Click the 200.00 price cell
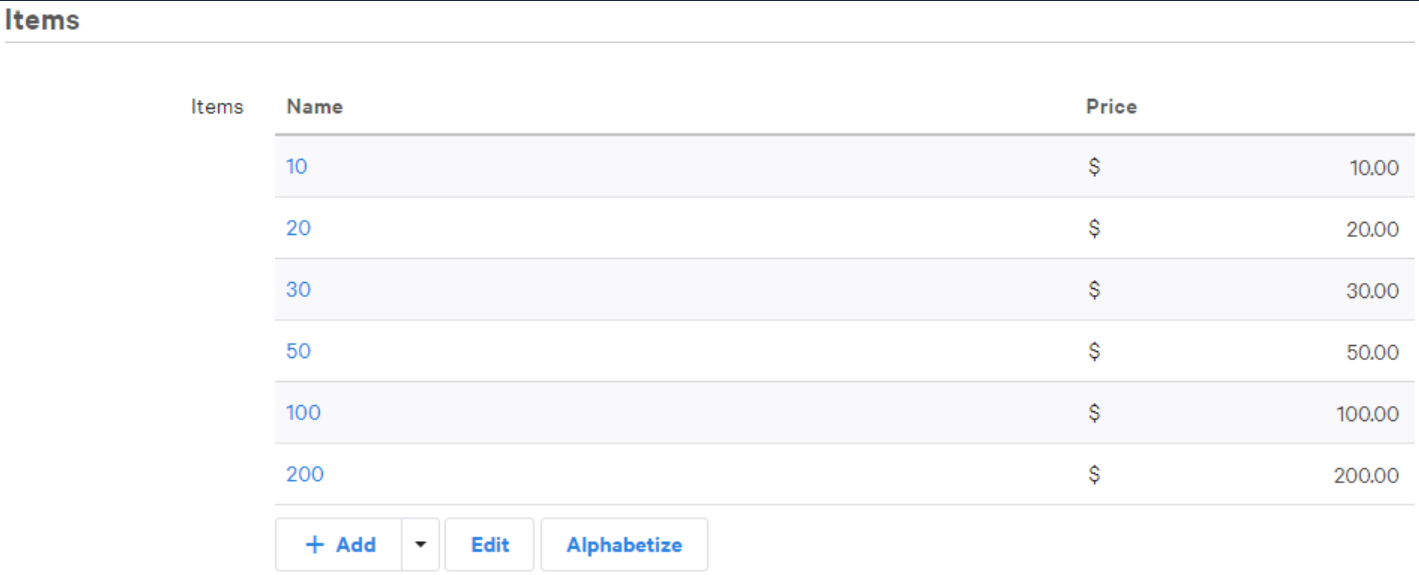Viewport: 1419px width, 575px height. click(x=1366, y=476)
